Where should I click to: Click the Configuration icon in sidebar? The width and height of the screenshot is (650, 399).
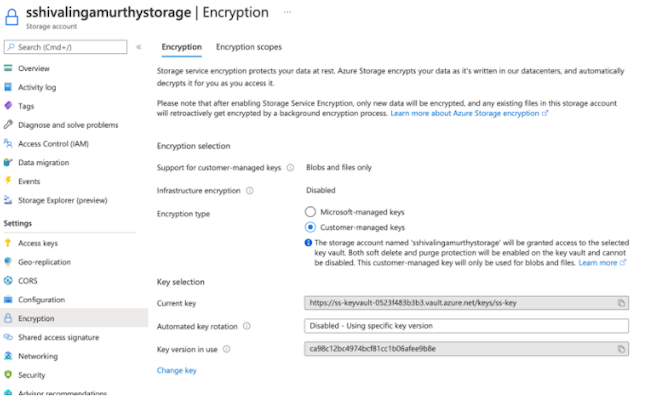pyautogui.click(x=8, y=299)
